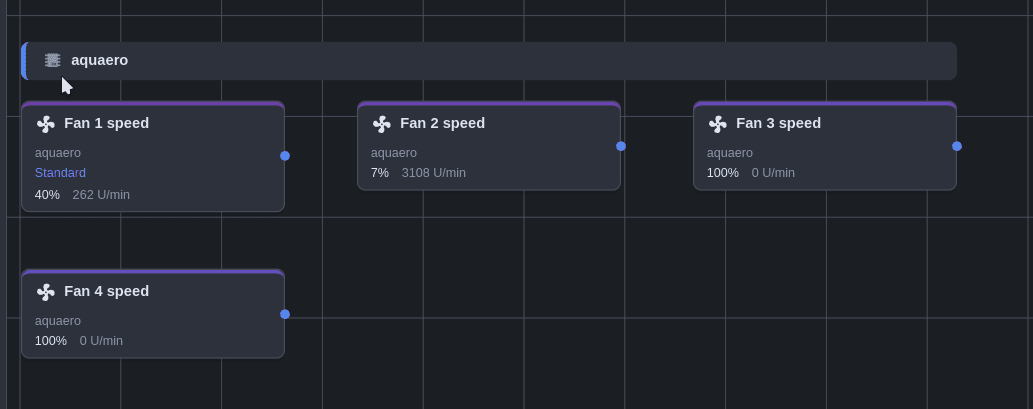Select the Fan 3 output connector dot
The width and height of the screenshot is (1033, 409).
click(957, 146)
